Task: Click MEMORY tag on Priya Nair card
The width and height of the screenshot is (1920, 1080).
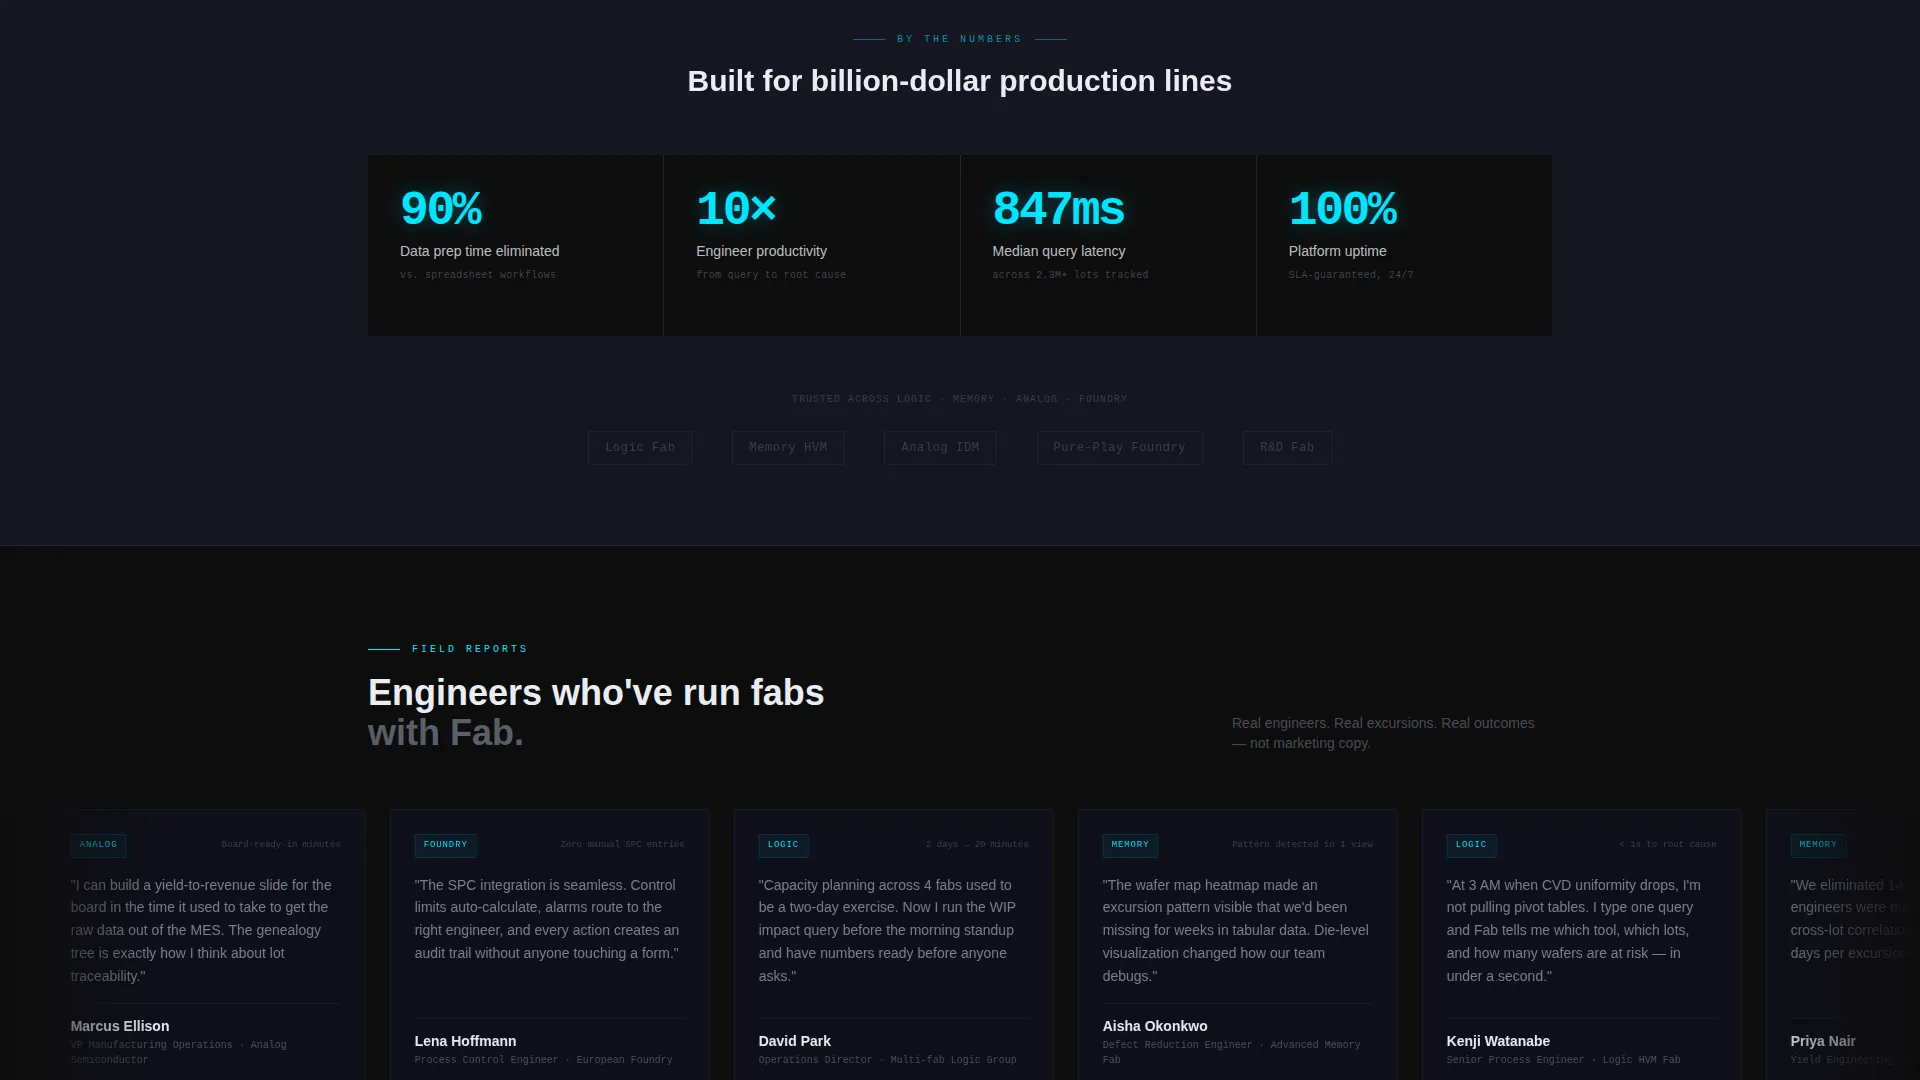Action: tap(1818, 845)
